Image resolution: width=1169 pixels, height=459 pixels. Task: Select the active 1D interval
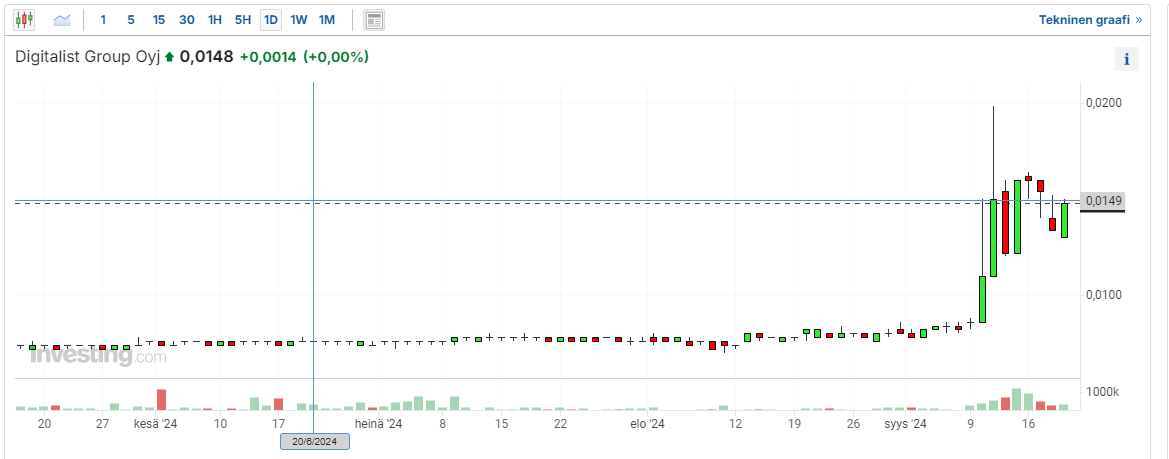pyautogui.click(x=271, y=20)
